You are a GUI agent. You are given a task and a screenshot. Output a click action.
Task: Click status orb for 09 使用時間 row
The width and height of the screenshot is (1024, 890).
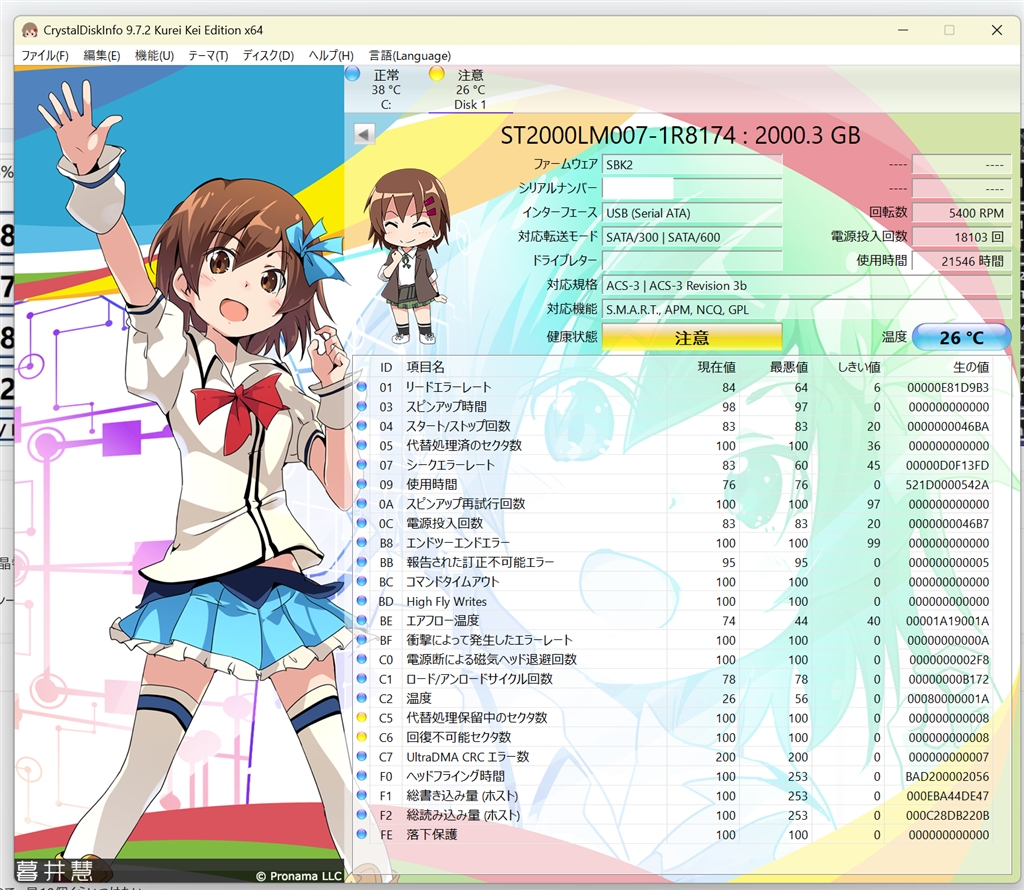click(362, 484)
